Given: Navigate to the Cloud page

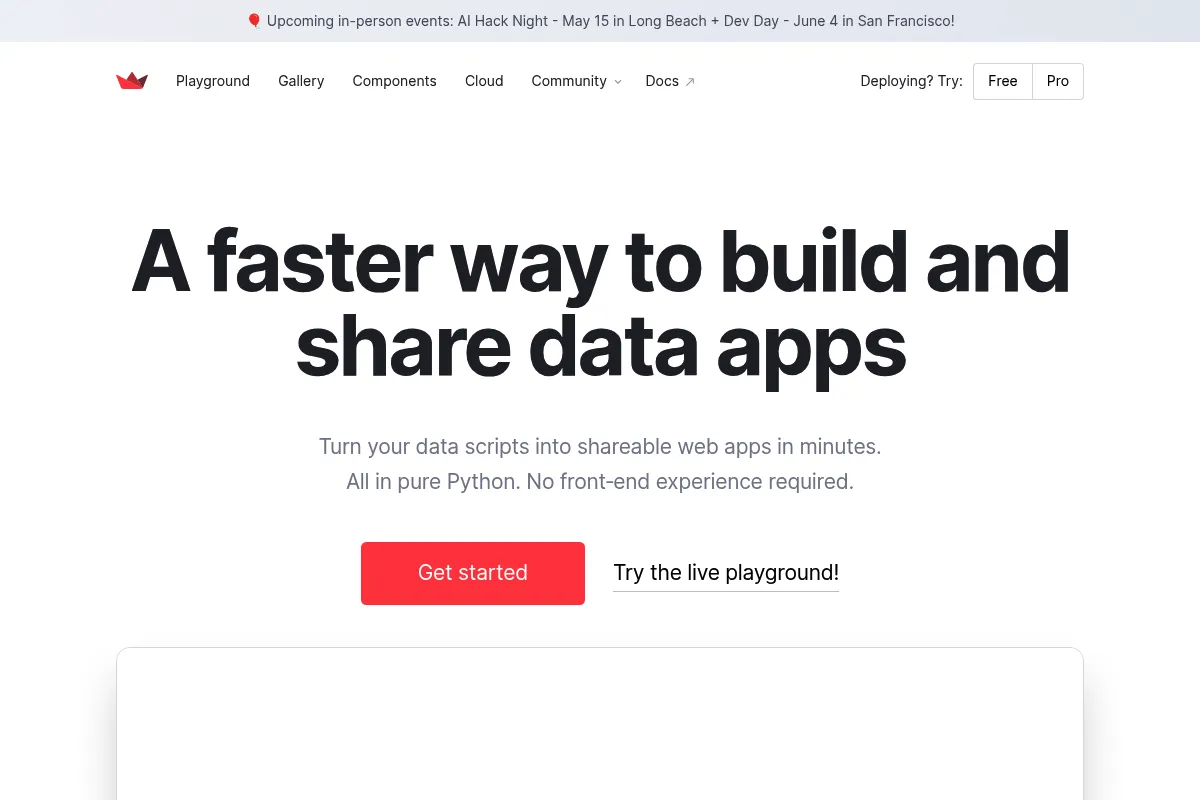Looking at the screenshot, I should (x=484, y=81).
